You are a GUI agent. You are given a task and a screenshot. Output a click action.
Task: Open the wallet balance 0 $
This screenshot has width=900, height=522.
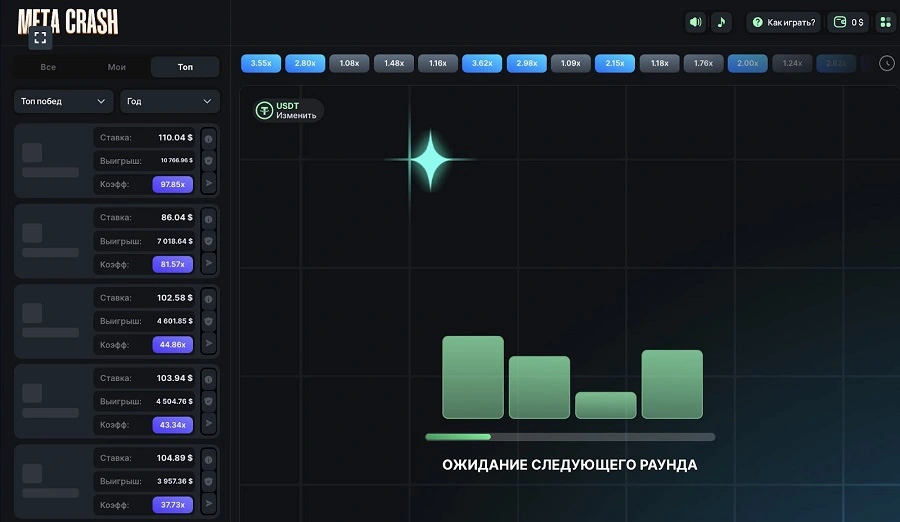tap(848, 22)
